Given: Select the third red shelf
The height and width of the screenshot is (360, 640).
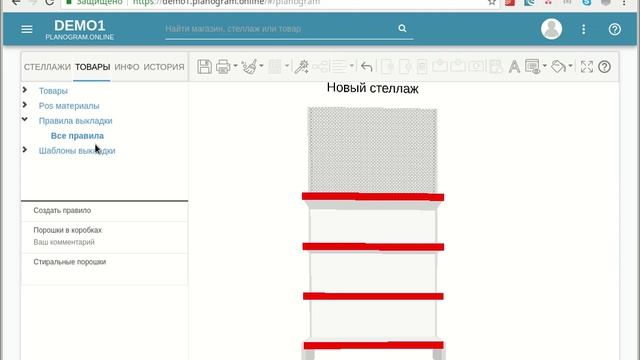Looking at the screenshot, I should pos(373,296).
